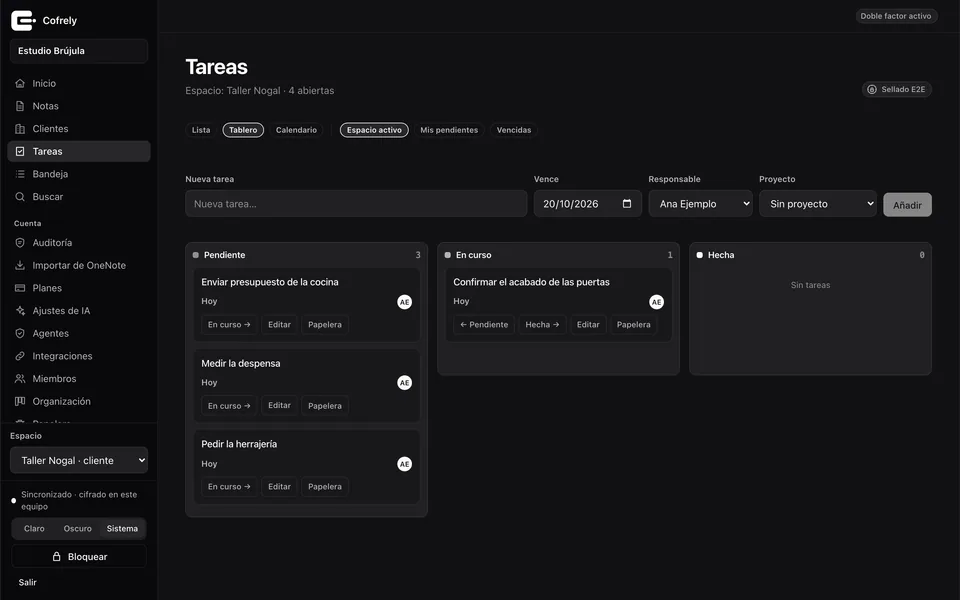The width and height of the screenshot is (960, 600).
Task: Open Notas in the sidebar
Action: pos(79,106)
